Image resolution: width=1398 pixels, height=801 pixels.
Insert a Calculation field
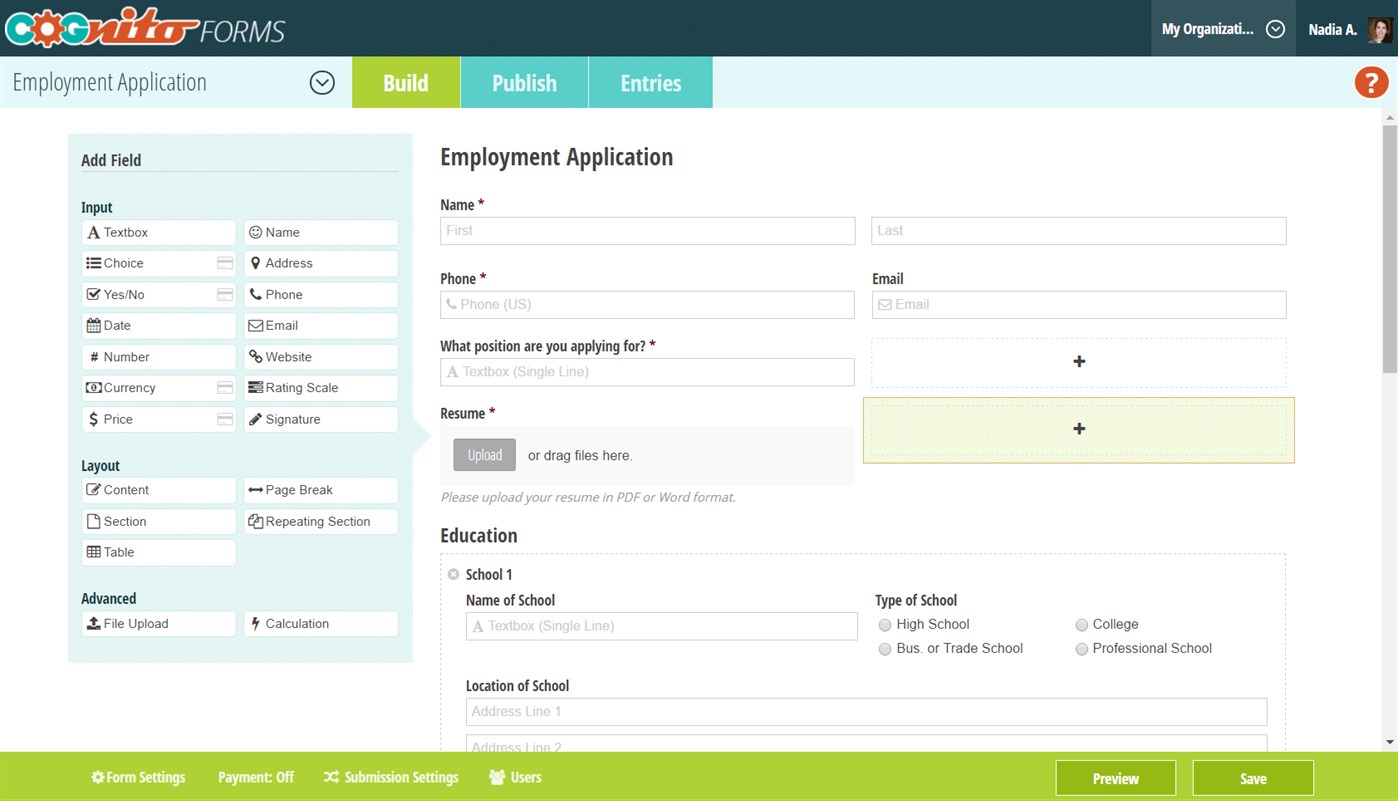[320, 624]
